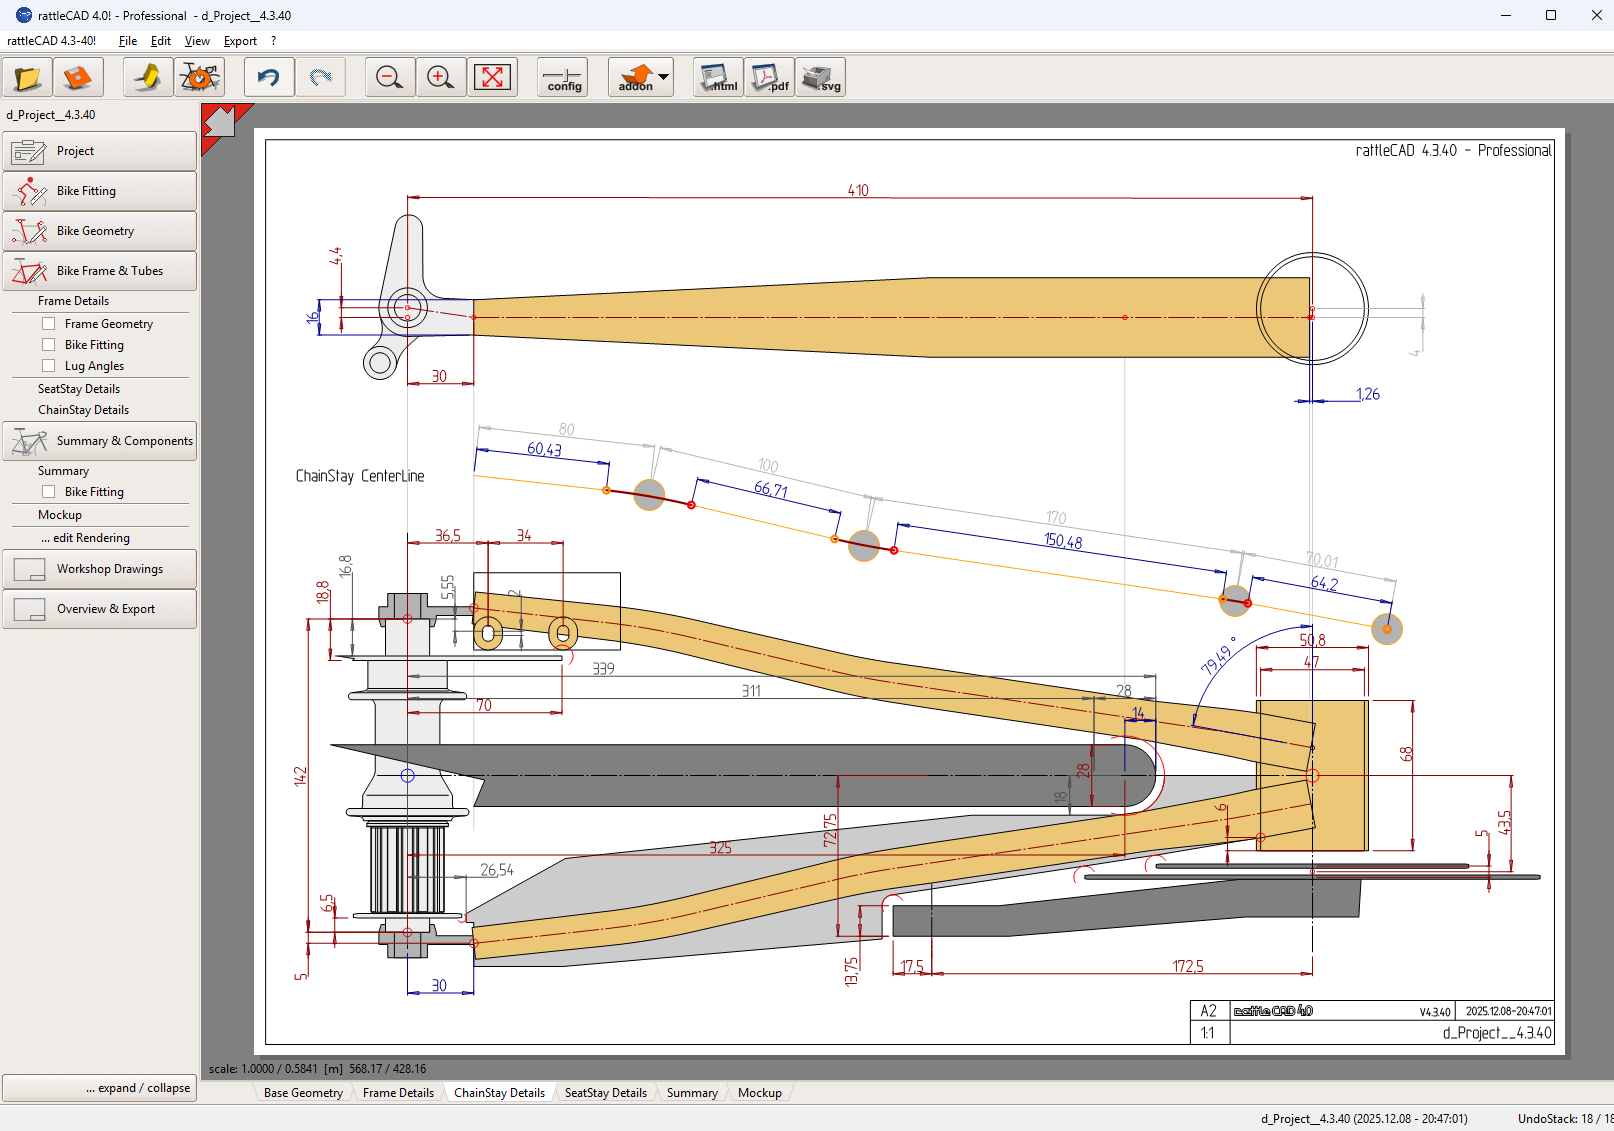
Task: Open the Export menu
Action: [240, 41]
